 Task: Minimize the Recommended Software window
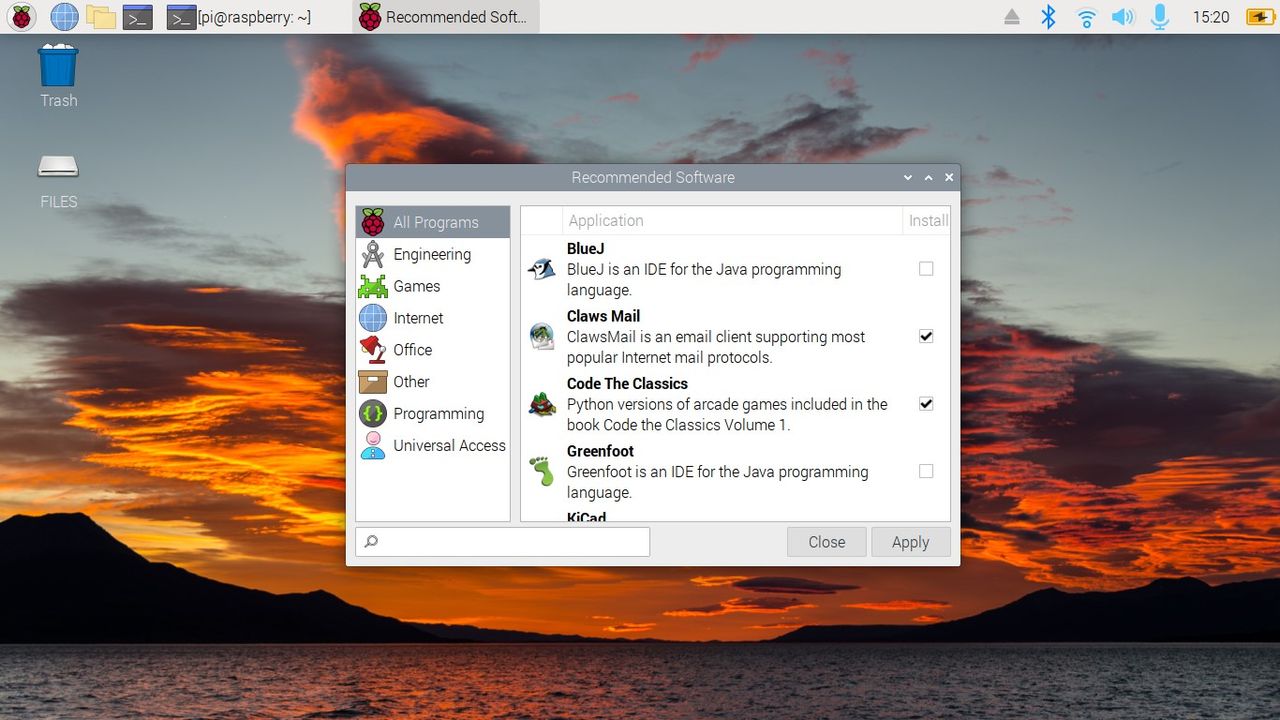(908, 177)
